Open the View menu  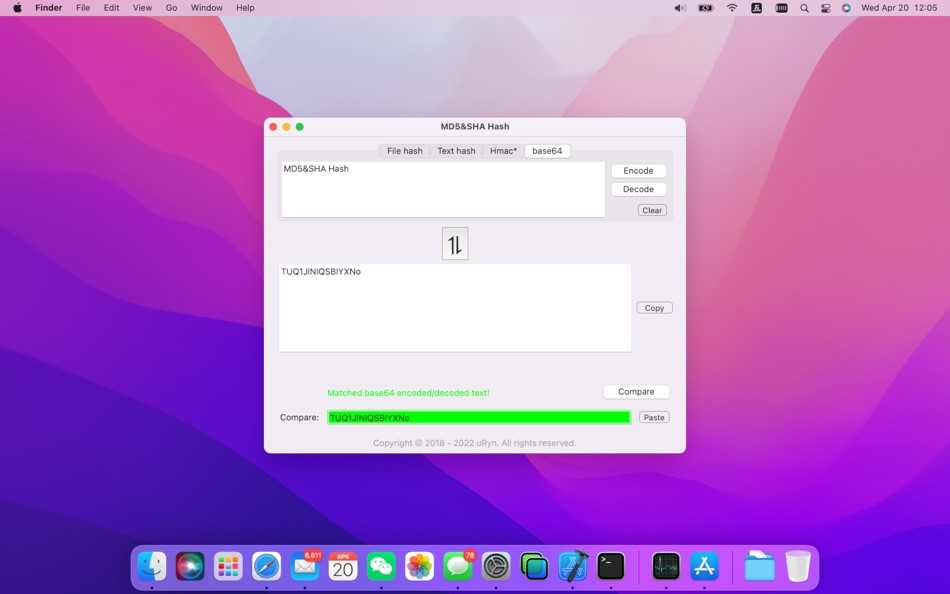[x=142, y=8]
